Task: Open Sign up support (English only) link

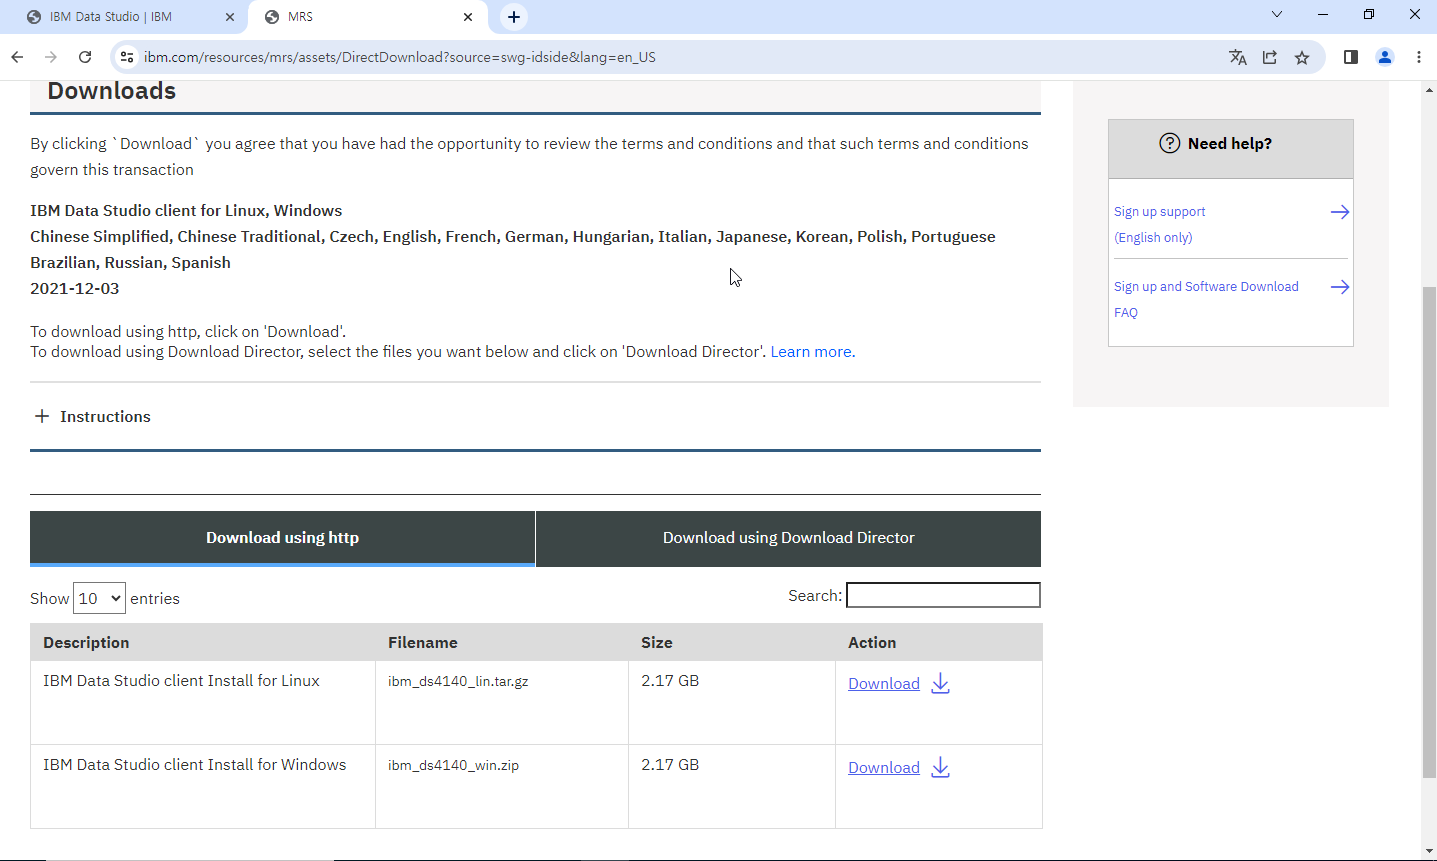Action: (1160, 225)
